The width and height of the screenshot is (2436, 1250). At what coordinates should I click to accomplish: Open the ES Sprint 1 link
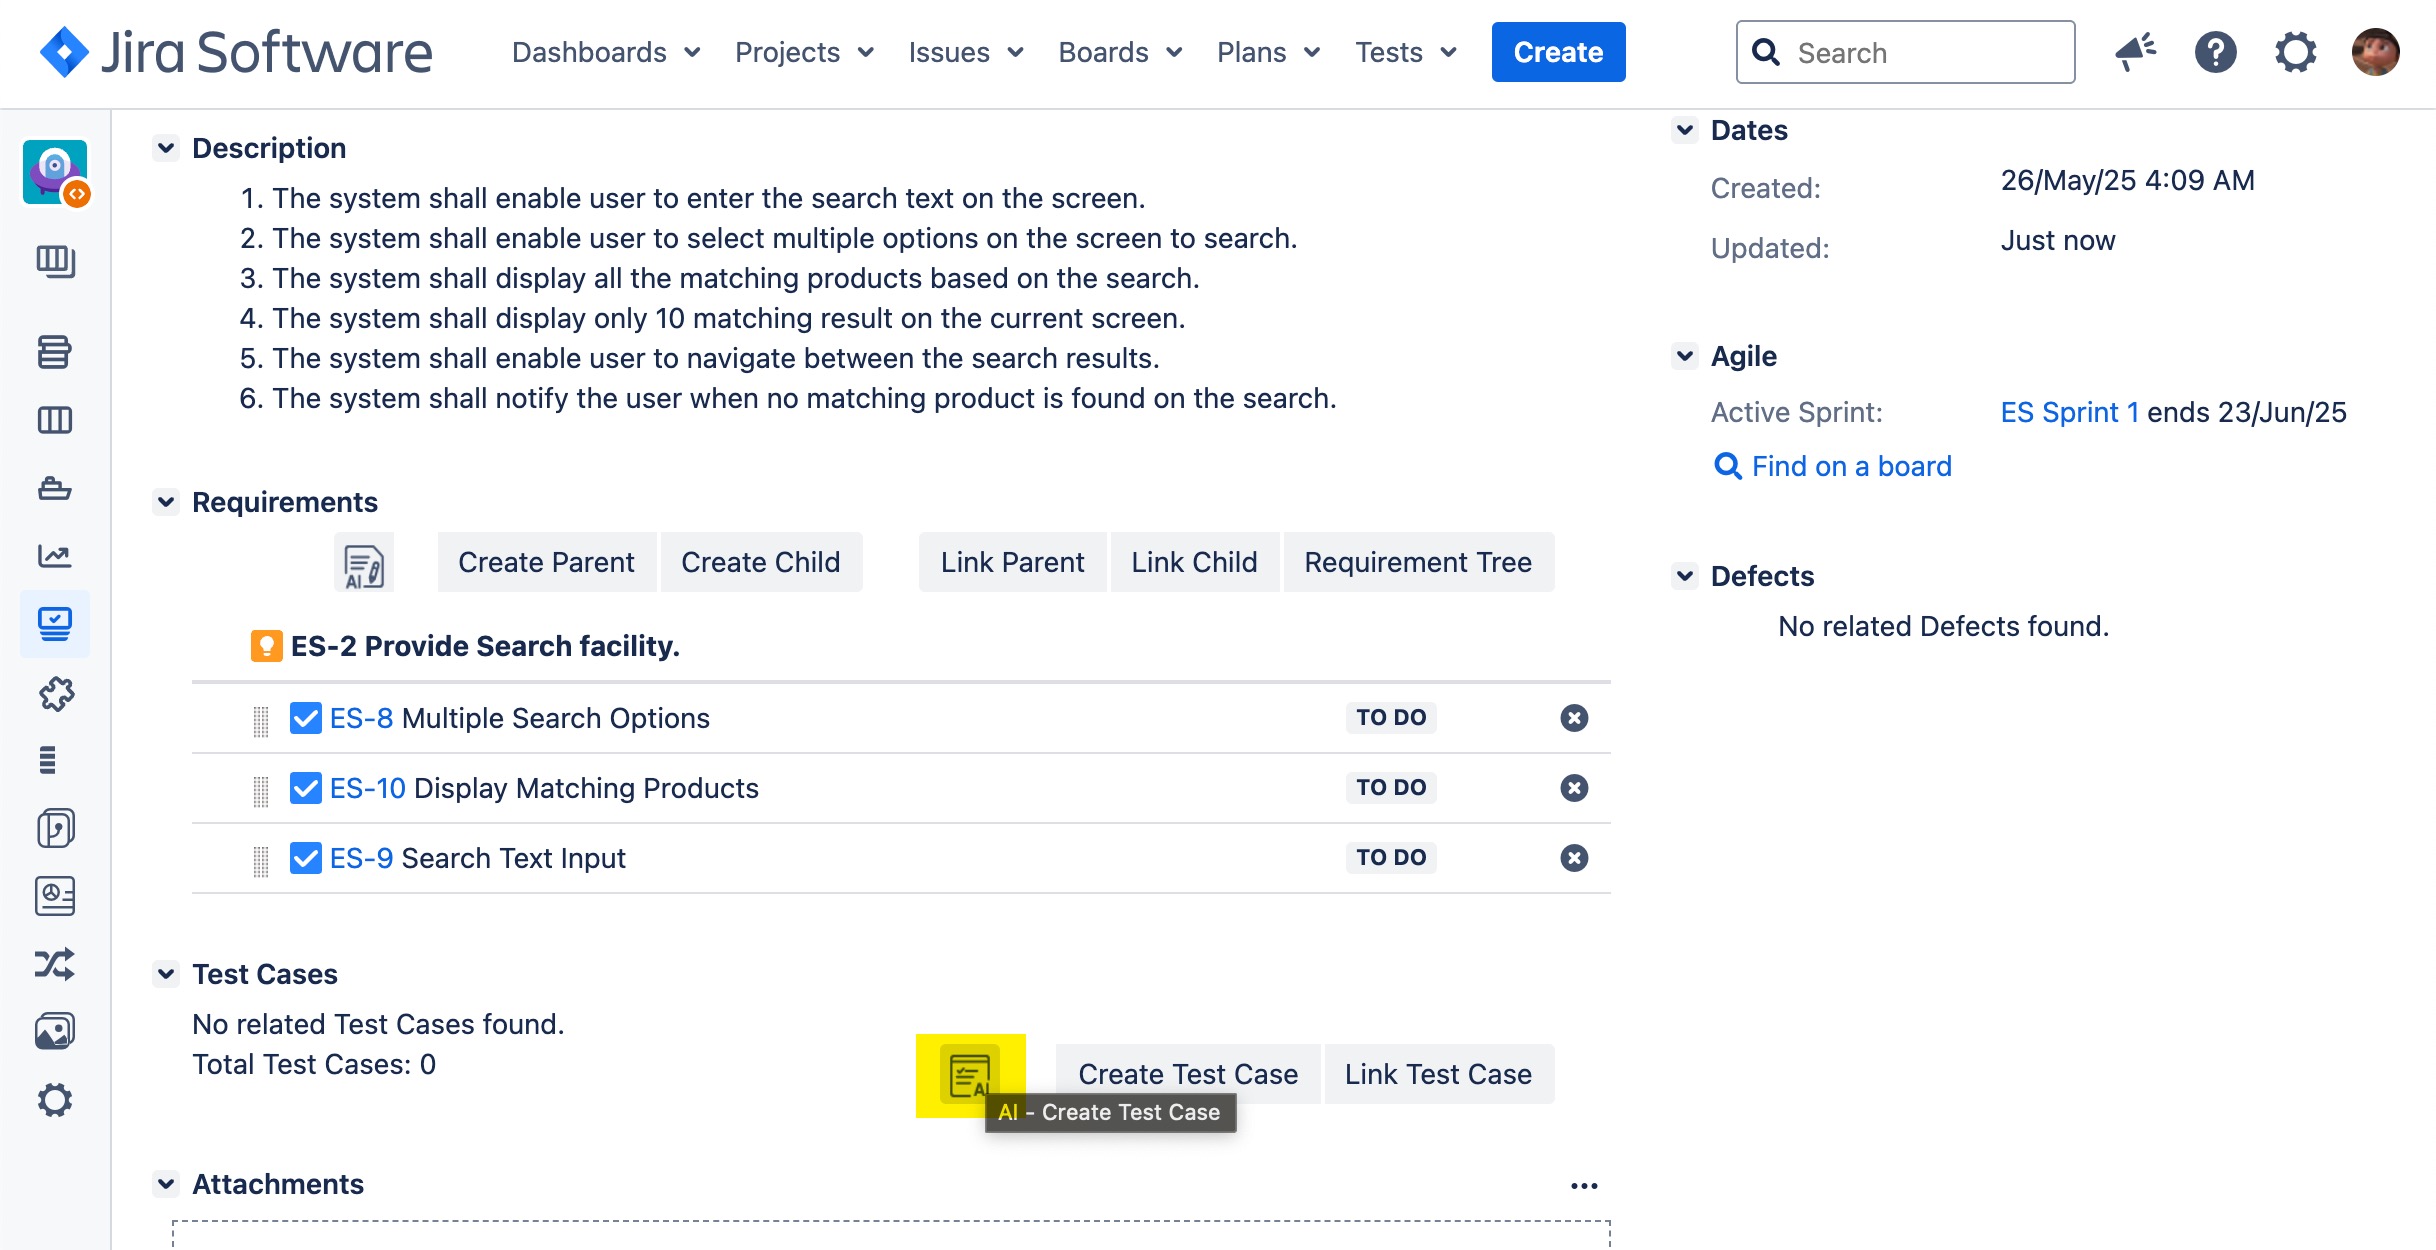coord(2069,412)
